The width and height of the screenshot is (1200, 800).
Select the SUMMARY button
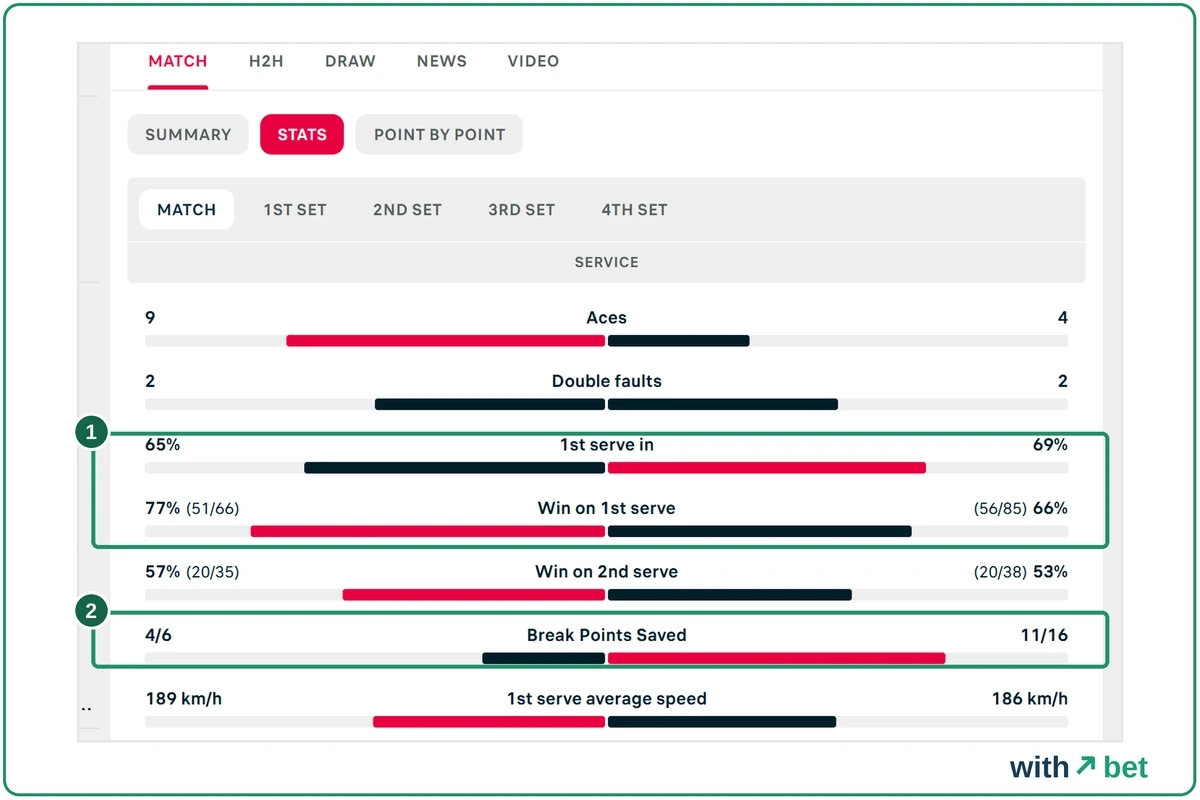click(188, 134)
